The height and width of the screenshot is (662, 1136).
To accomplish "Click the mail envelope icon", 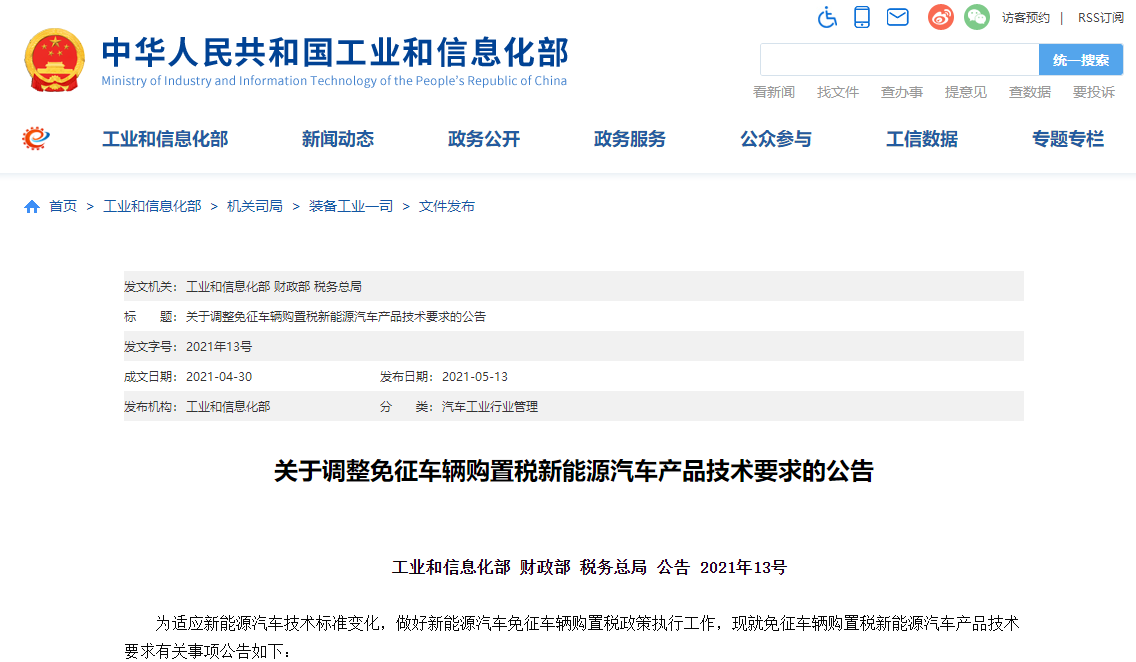I will (898, 17).
